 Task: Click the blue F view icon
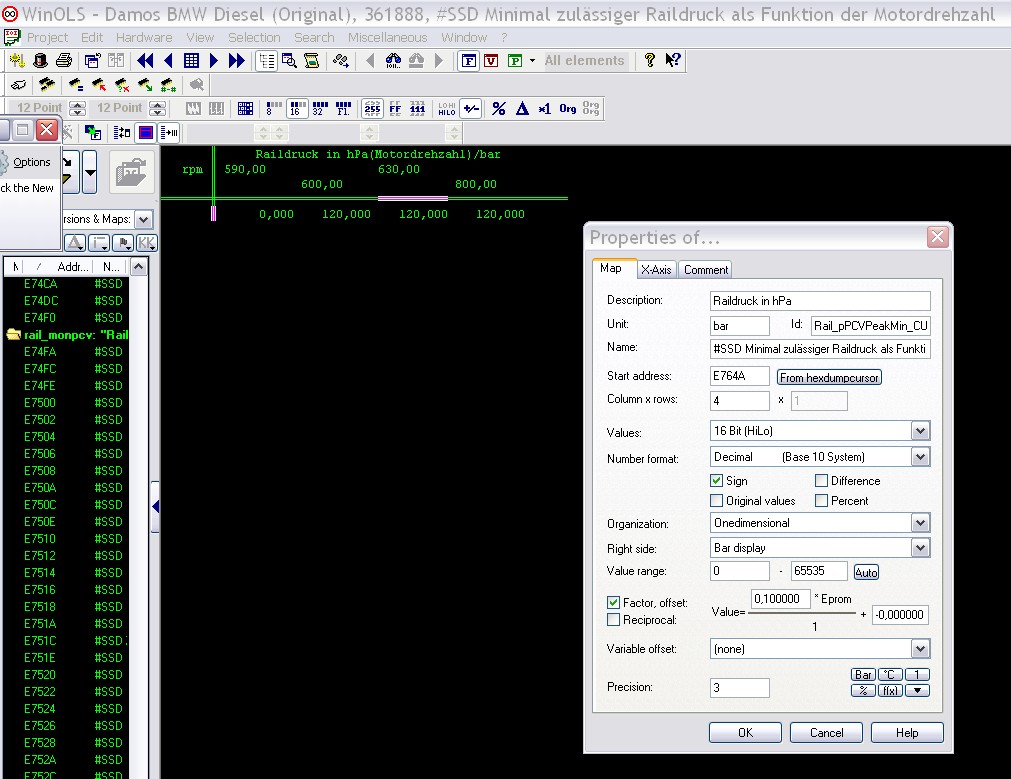point(469,61)
